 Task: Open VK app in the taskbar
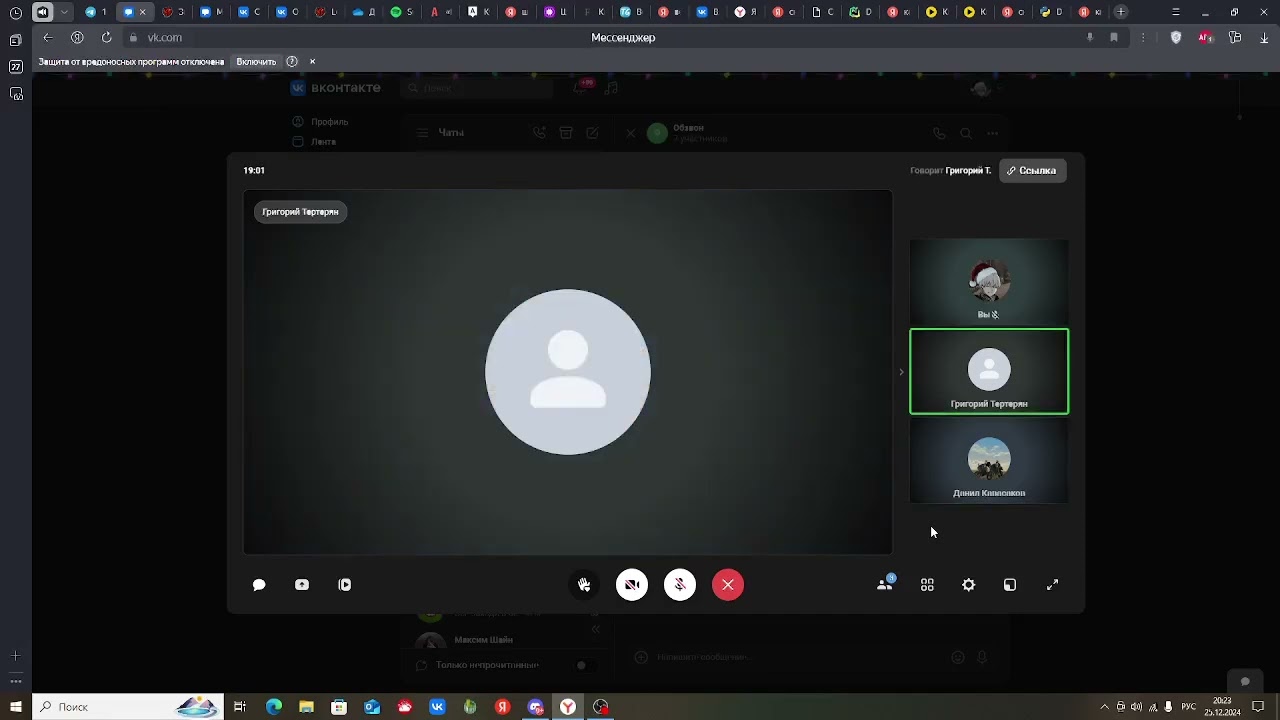pyautogui.click(x=437, y=707)
